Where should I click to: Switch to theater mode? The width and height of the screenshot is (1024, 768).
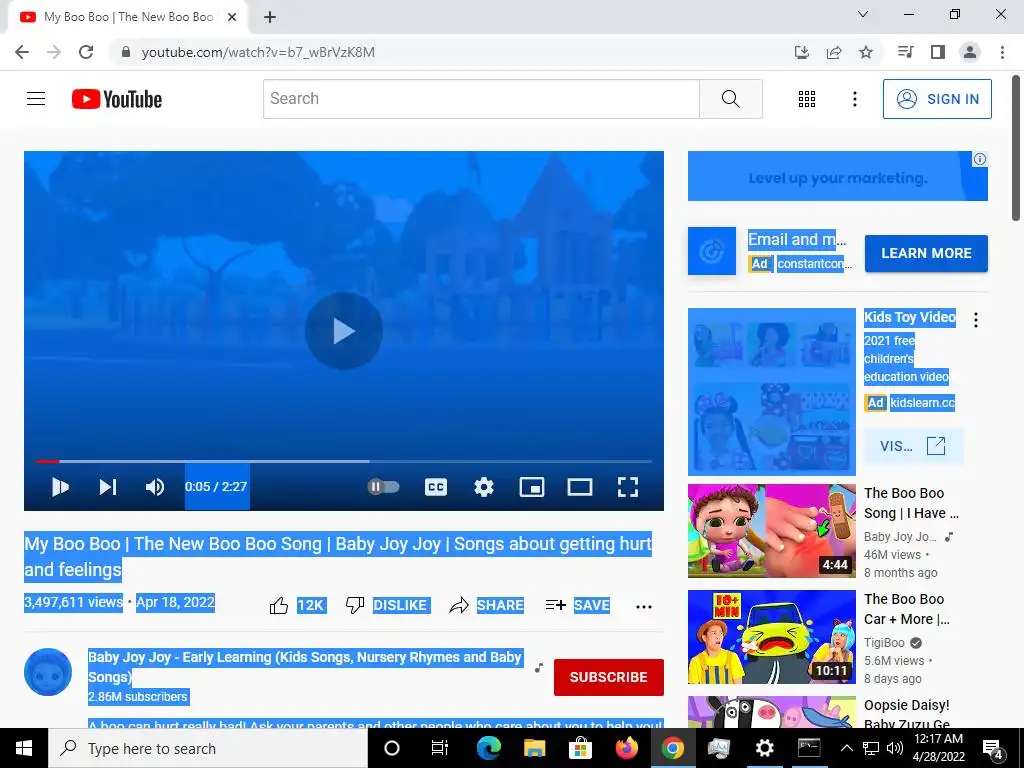tap(580, 487)
